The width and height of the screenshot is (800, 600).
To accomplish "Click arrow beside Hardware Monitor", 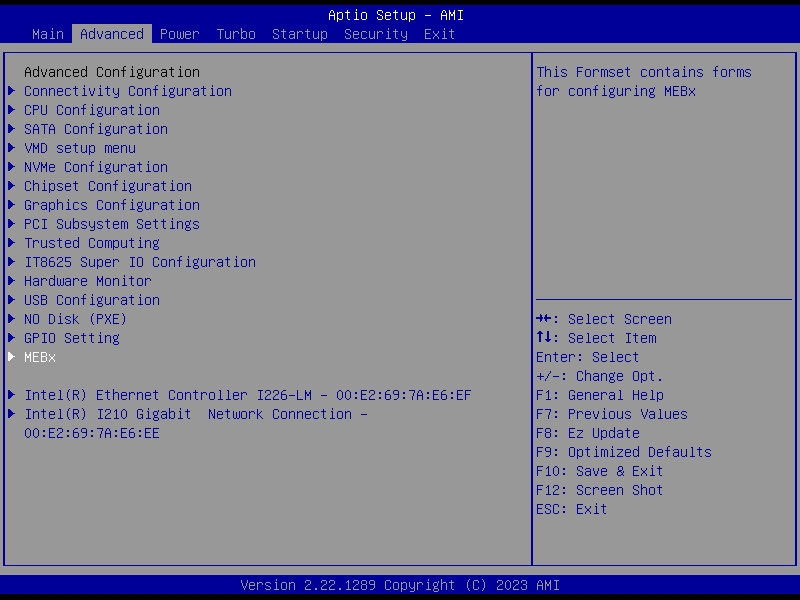I will (12, 281).
